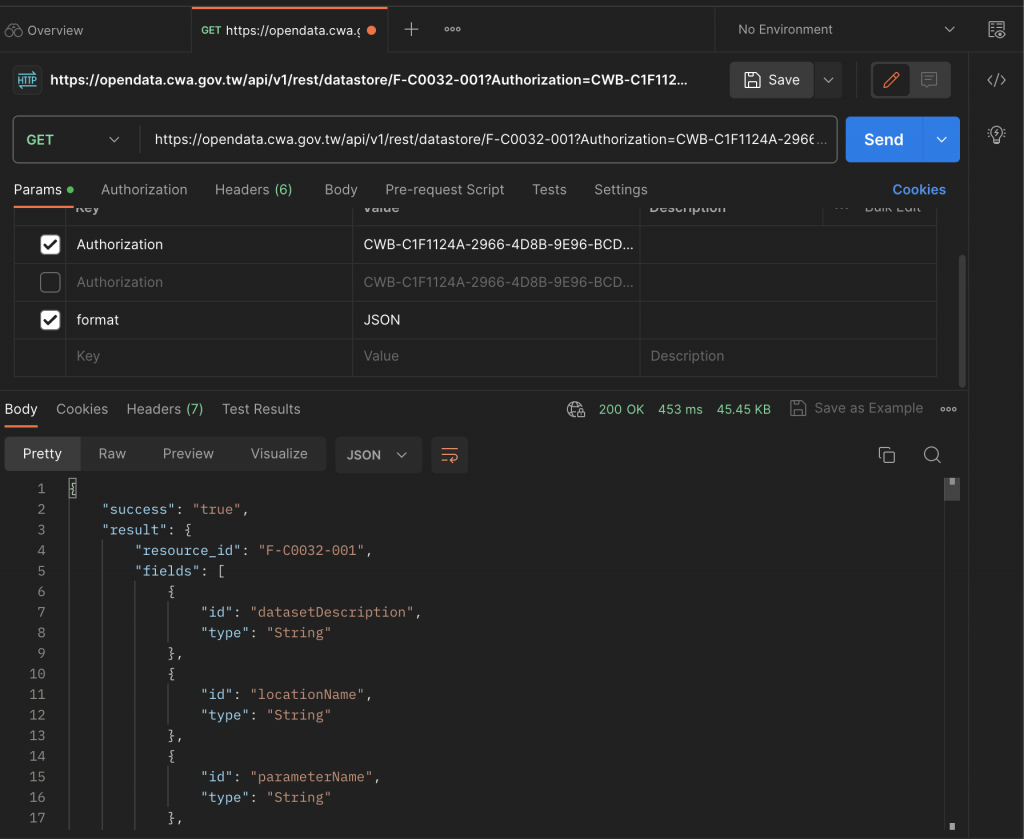Select the response Body tab
This screenshot has height=839, width=1024.
click(x=21, y=409)
